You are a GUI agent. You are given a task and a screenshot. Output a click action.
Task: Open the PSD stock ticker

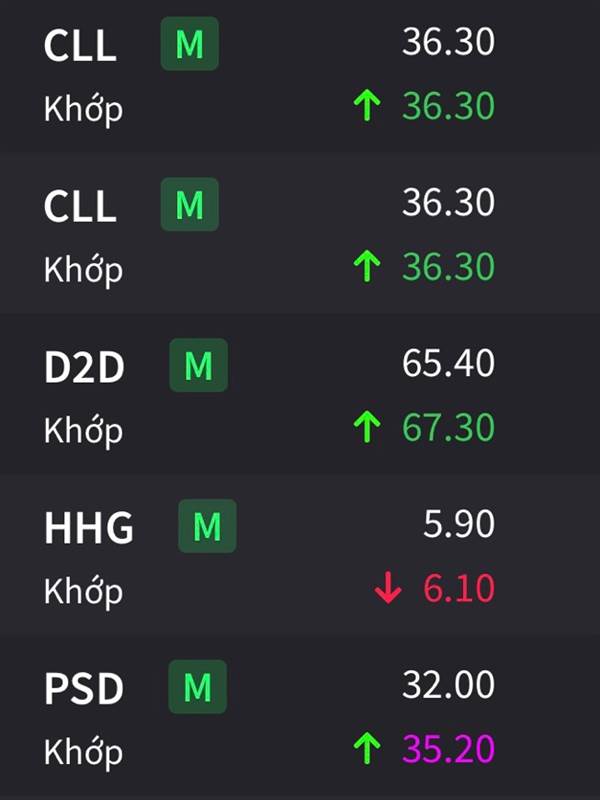coord(84,688)
